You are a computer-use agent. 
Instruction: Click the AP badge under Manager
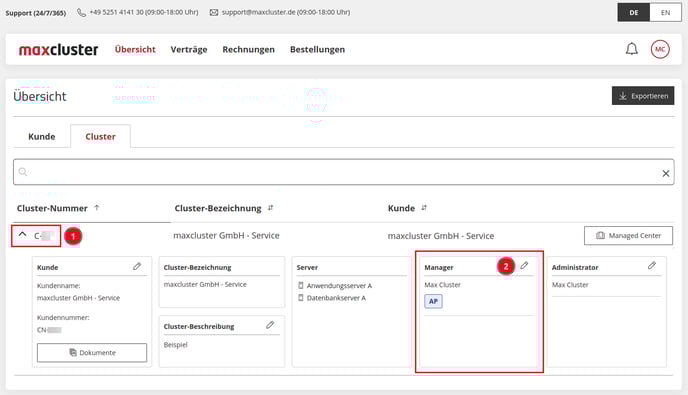(x=433, y=301)
